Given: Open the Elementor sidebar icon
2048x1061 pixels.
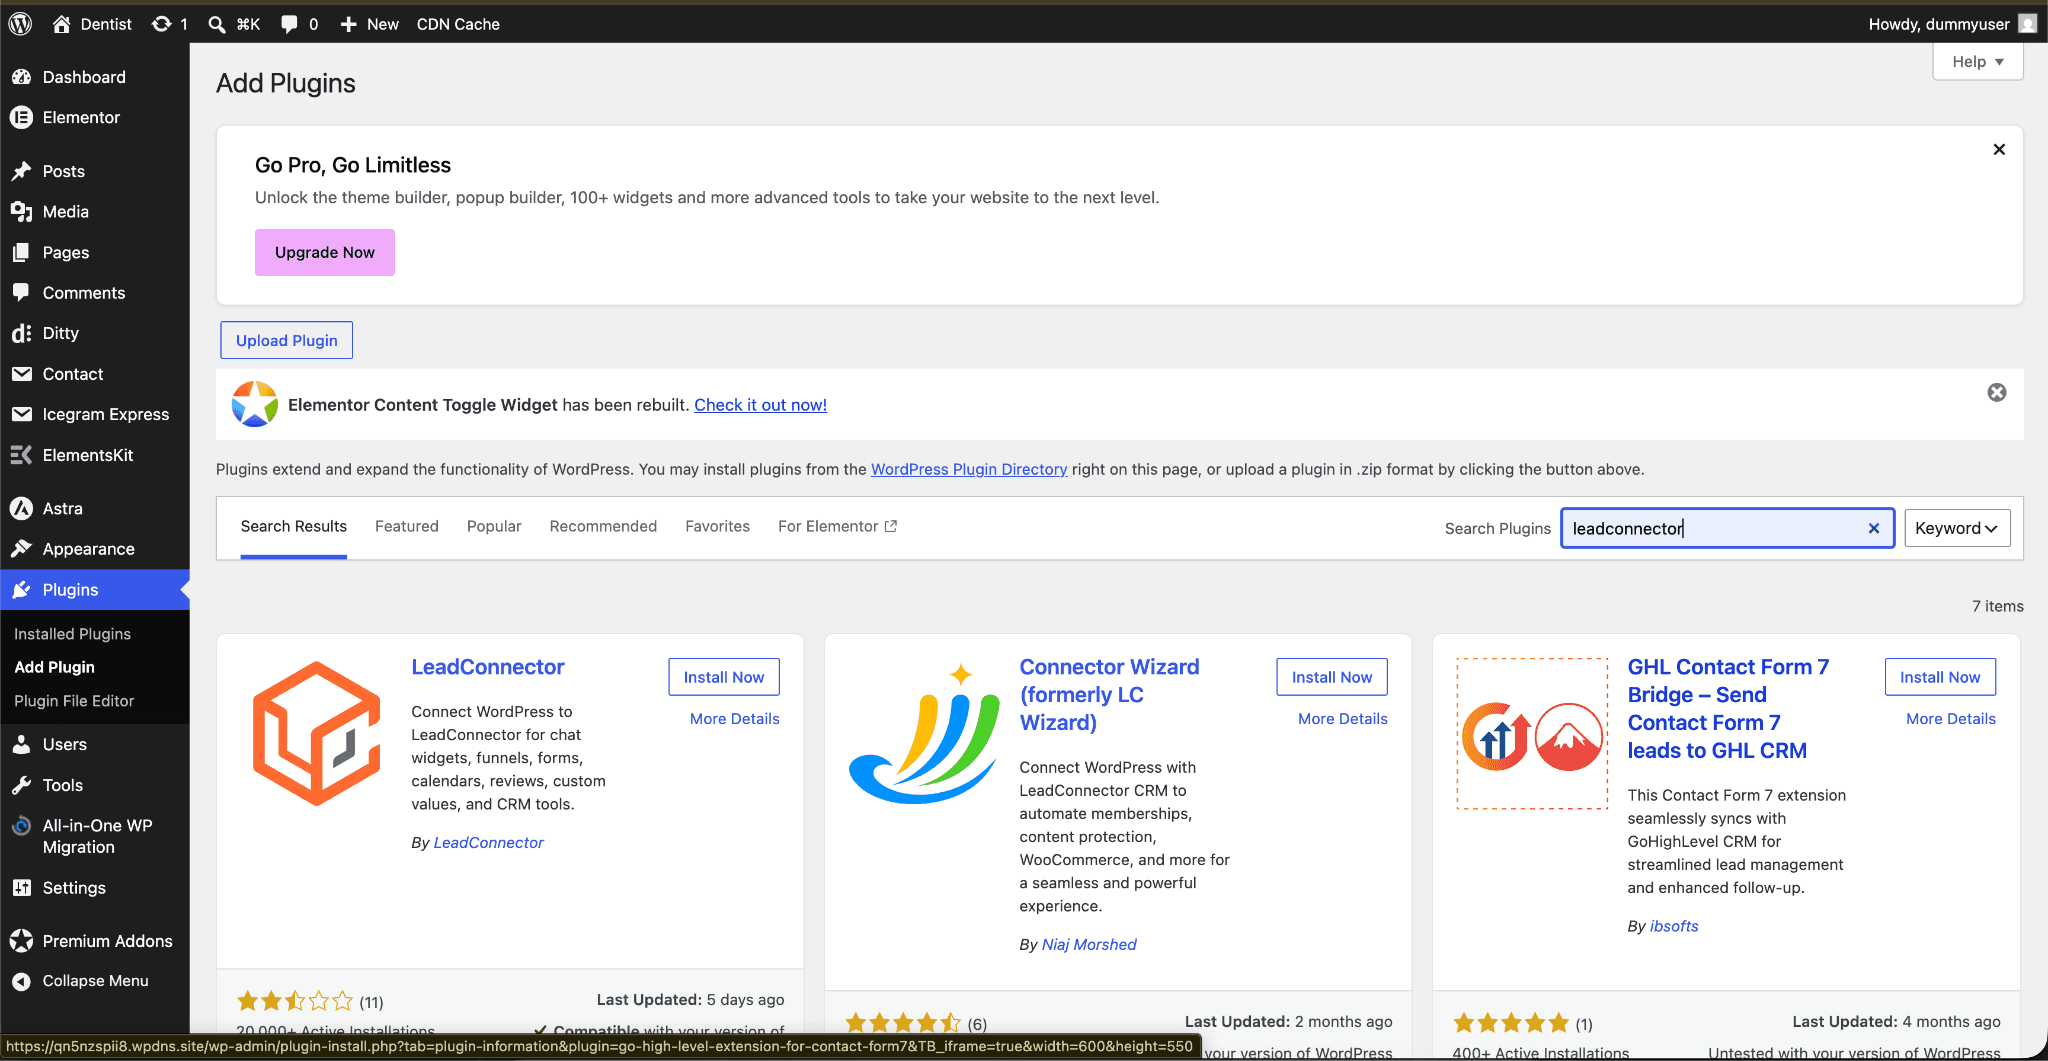Looking at the screenshot, I should tap(21, 117).
